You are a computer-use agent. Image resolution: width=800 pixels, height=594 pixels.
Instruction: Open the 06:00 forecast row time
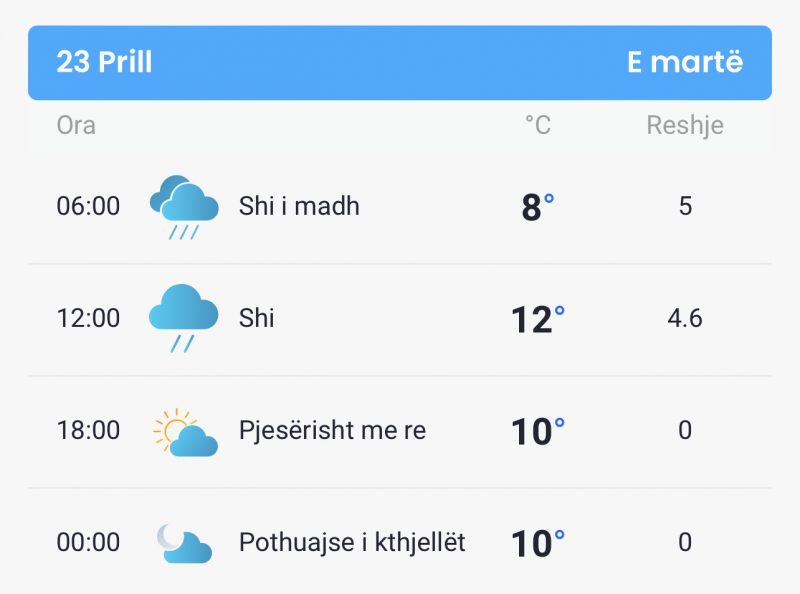pos(88,206)
